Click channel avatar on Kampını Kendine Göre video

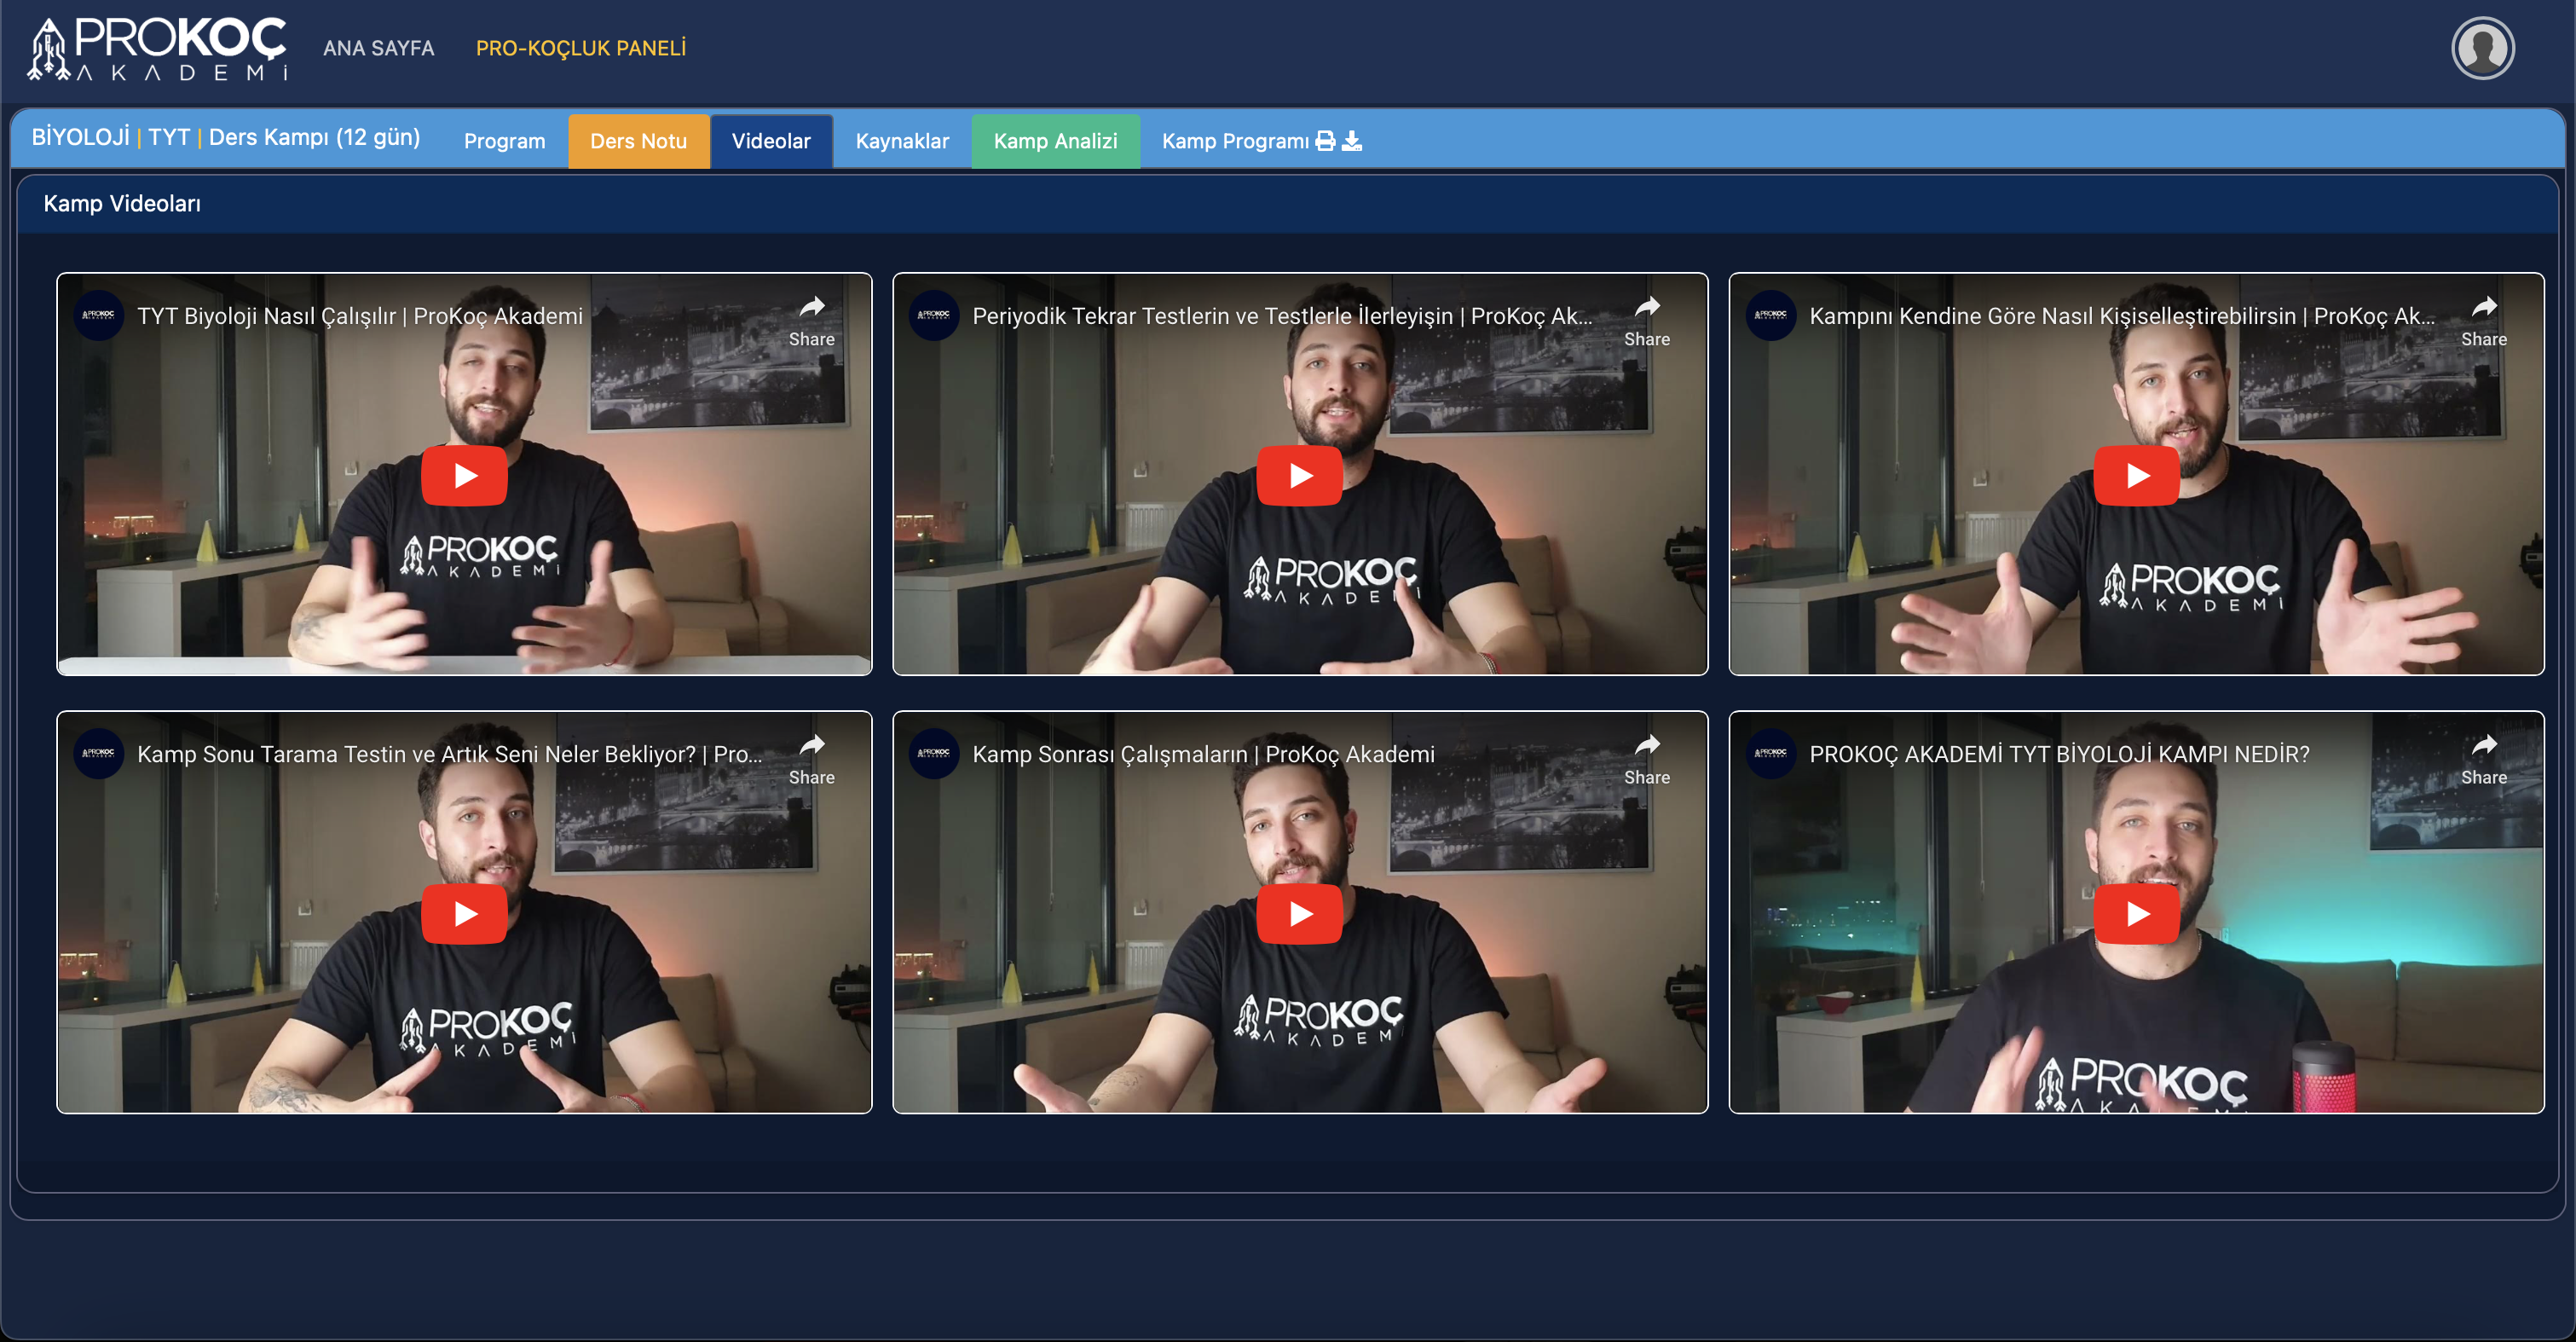tap(1771, 316)
